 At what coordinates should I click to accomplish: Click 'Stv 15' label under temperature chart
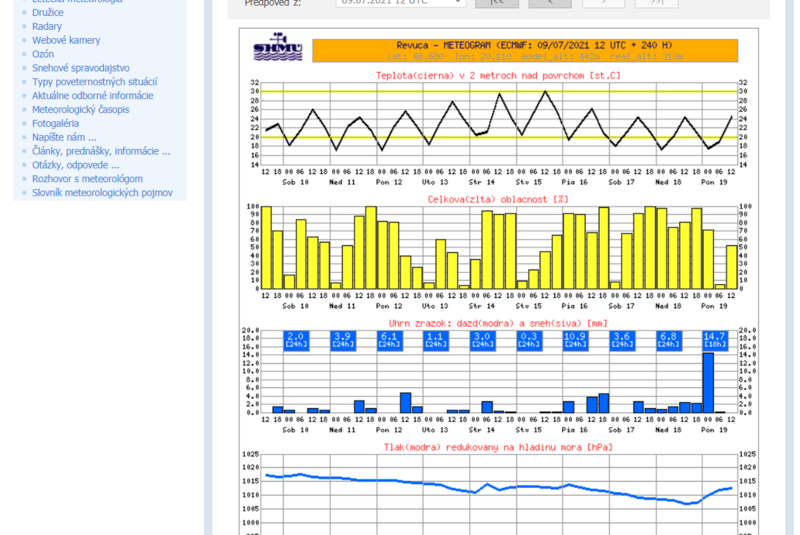click(528, 182)
